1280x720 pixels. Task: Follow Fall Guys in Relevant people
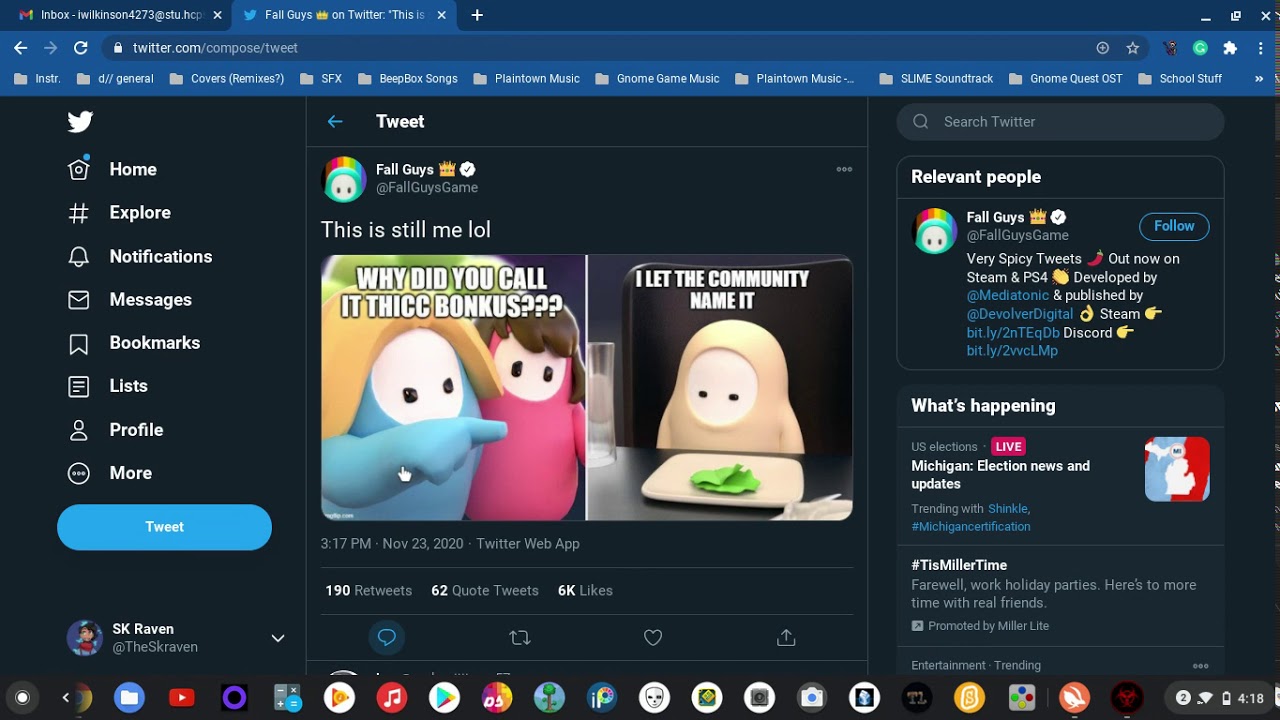(x=1174, y=226)
